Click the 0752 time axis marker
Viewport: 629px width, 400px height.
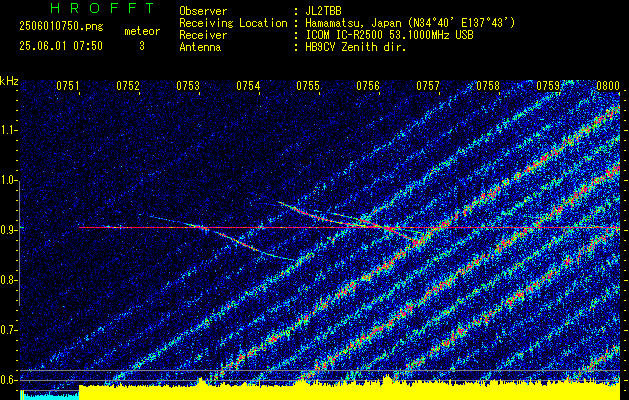pyautogui.click(x=128, y=86)
